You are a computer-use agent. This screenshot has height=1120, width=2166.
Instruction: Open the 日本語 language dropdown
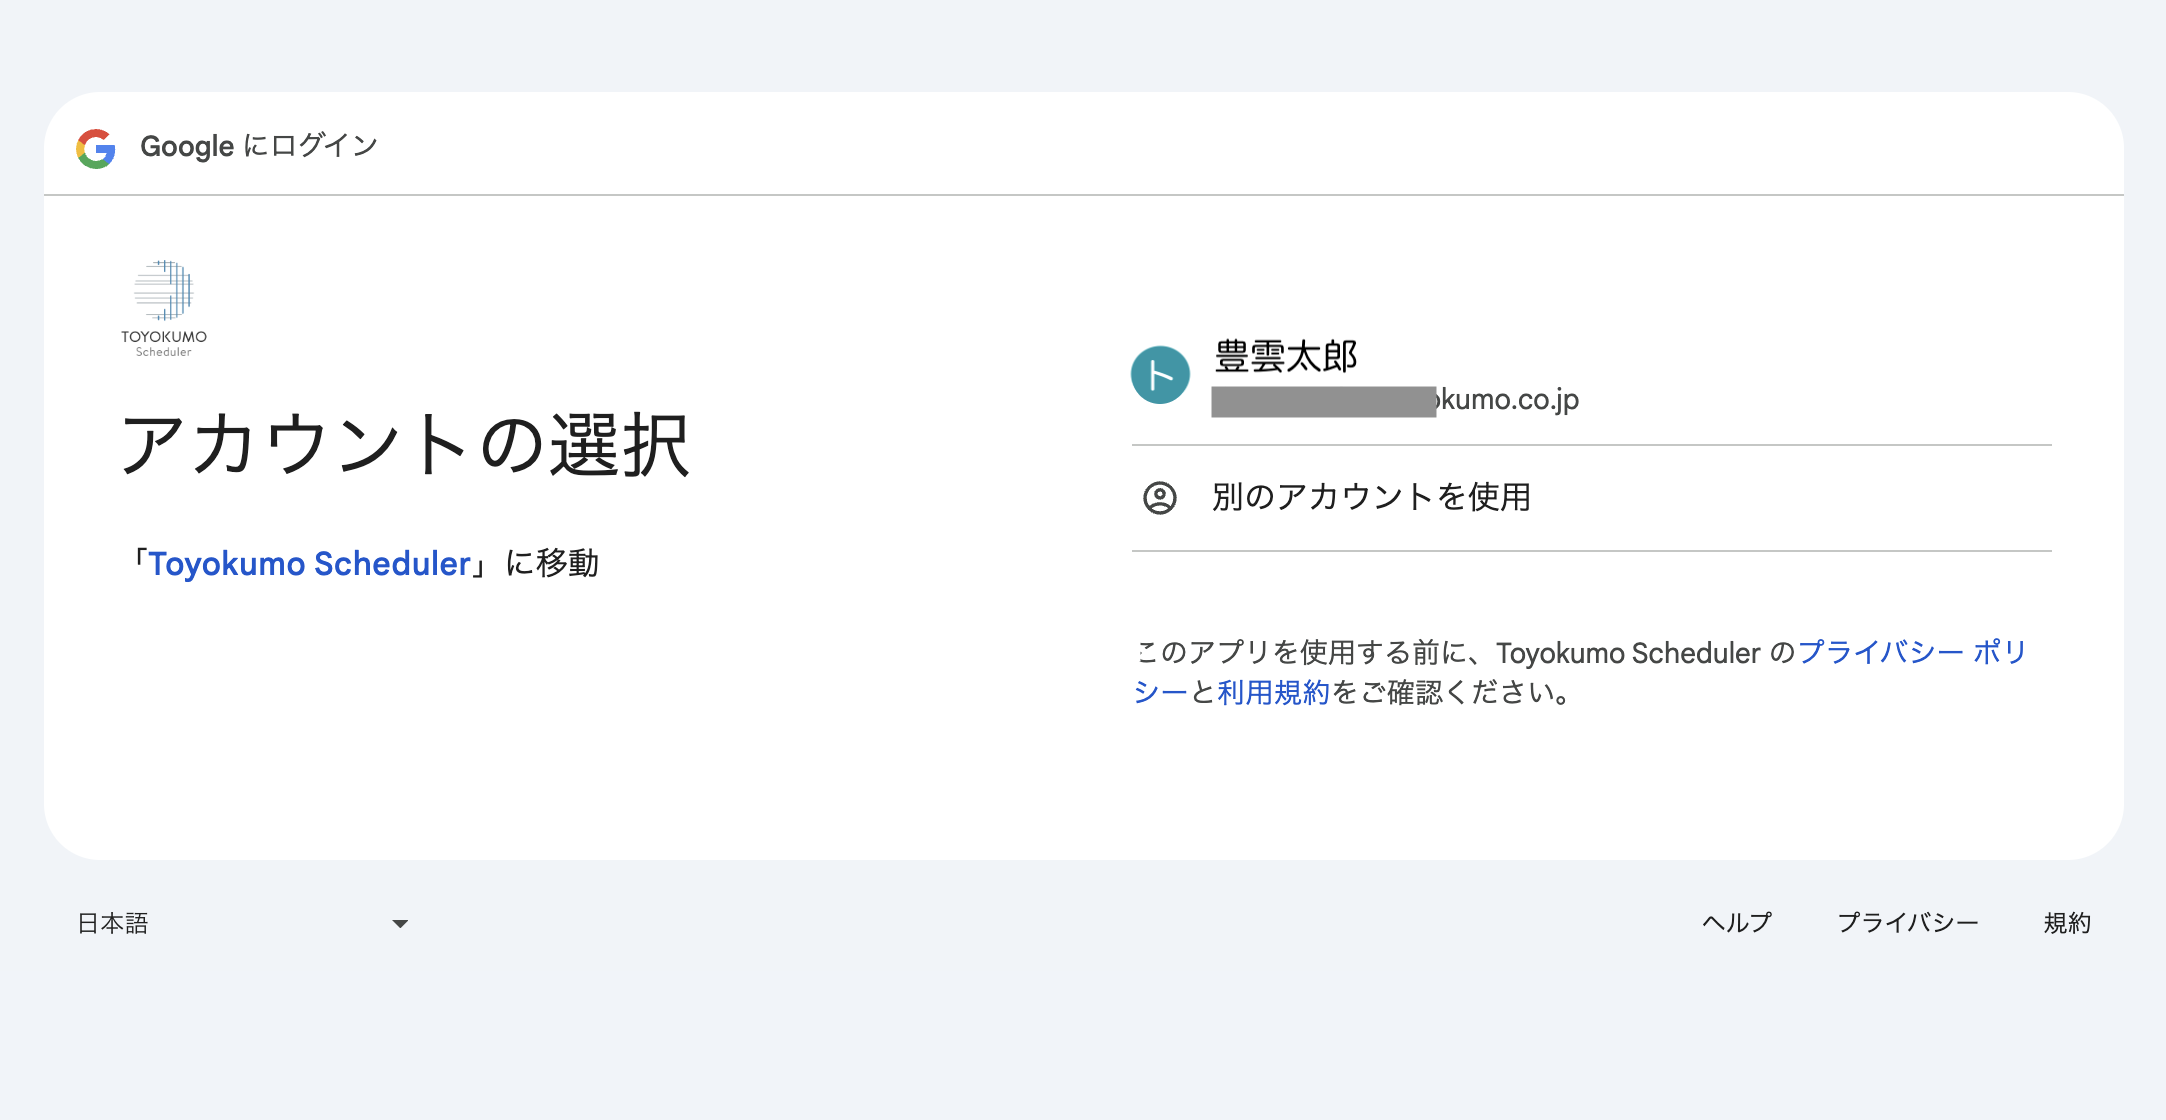pos(243,923)
